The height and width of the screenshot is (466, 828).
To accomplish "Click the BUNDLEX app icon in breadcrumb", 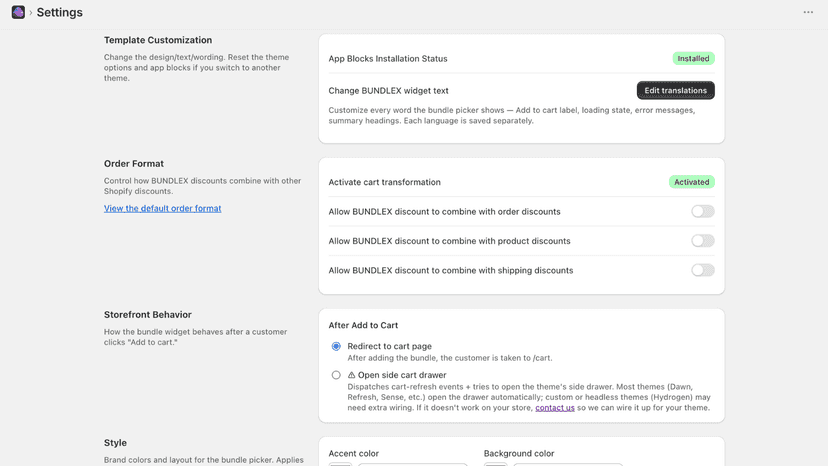I will [18, 12].
